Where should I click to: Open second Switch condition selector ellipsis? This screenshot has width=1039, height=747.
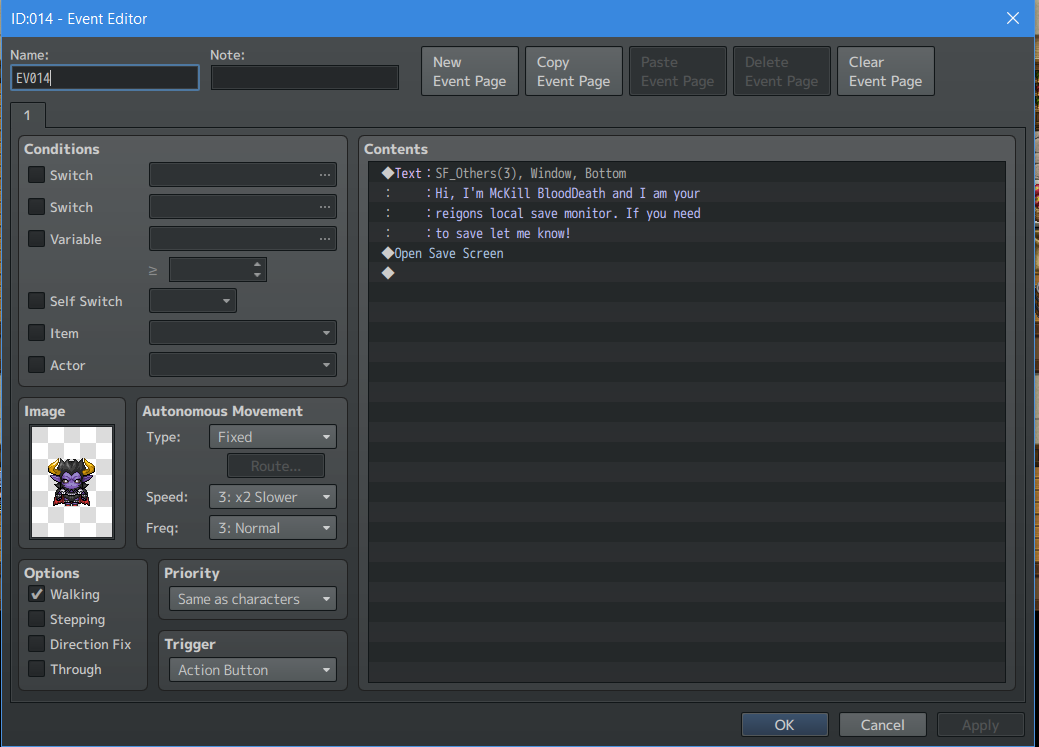coord(325,207)
